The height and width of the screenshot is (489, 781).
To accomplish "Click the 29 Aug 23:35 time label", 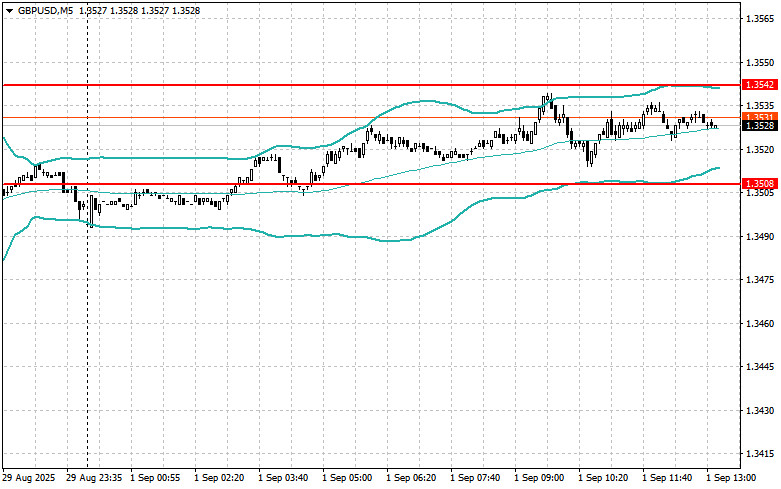I will pos(94,478).
